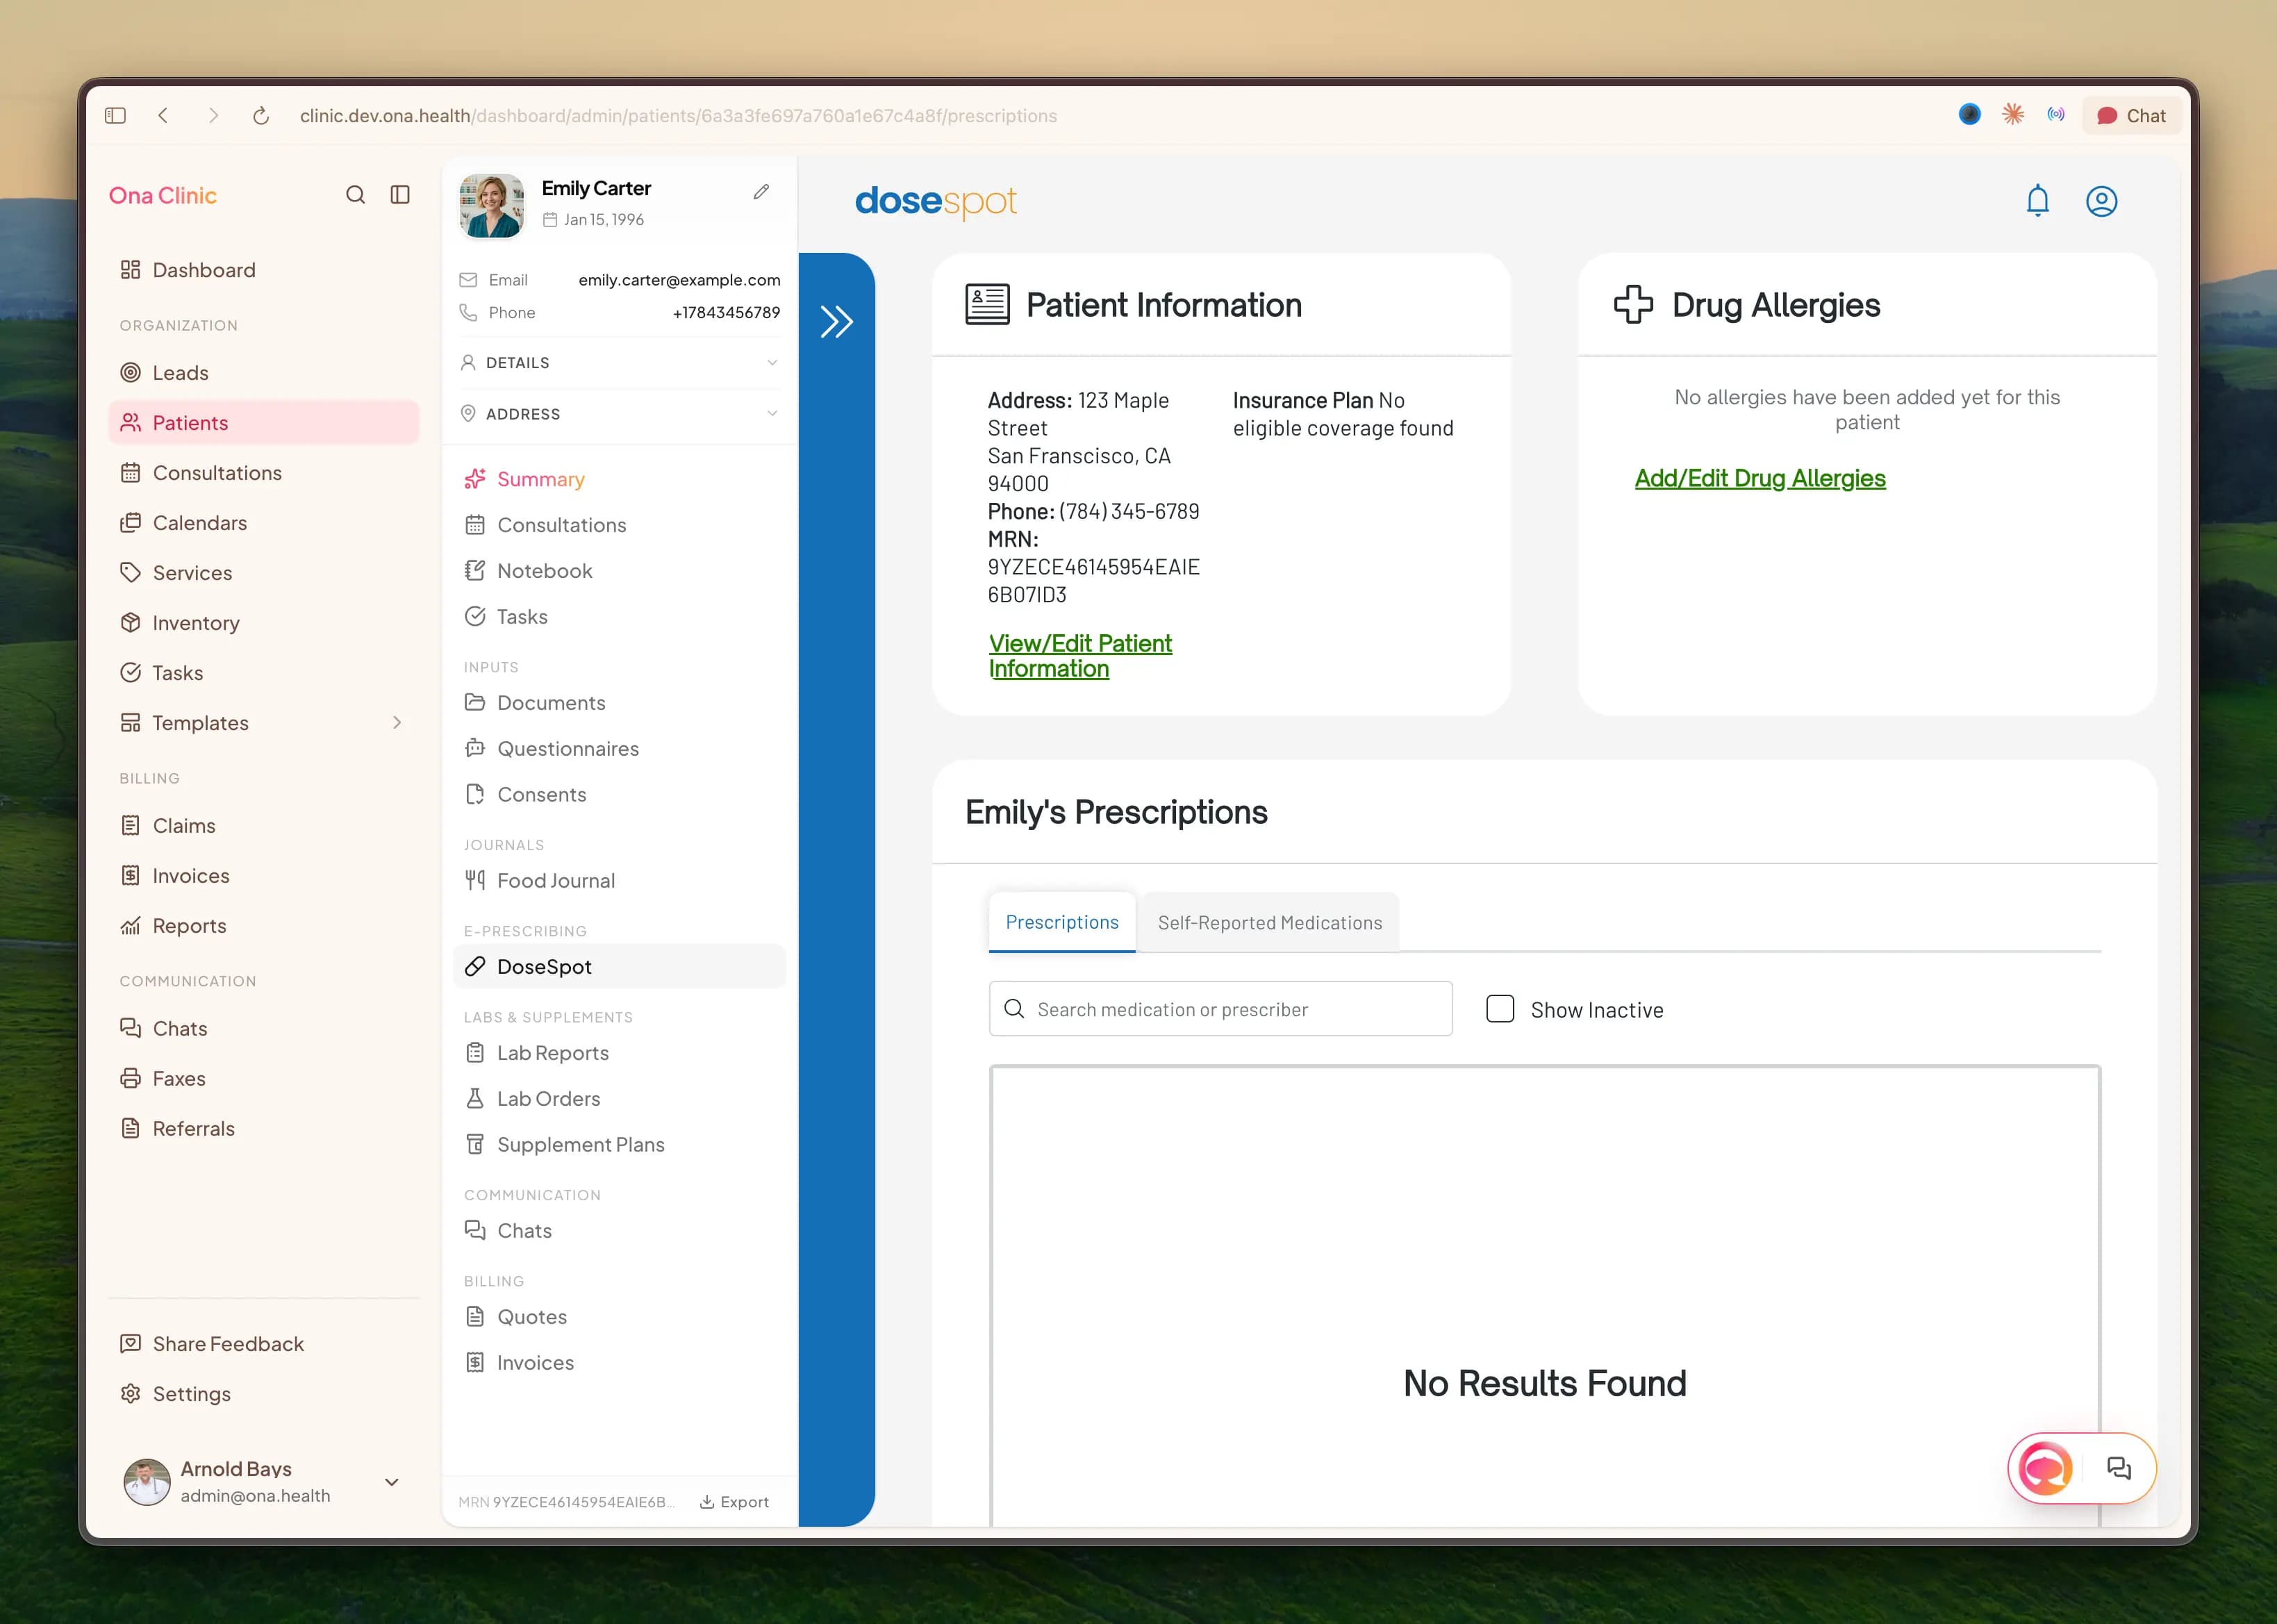
Task: Open patient Tasks in the patient menu
Action: (x=619, y=617)
